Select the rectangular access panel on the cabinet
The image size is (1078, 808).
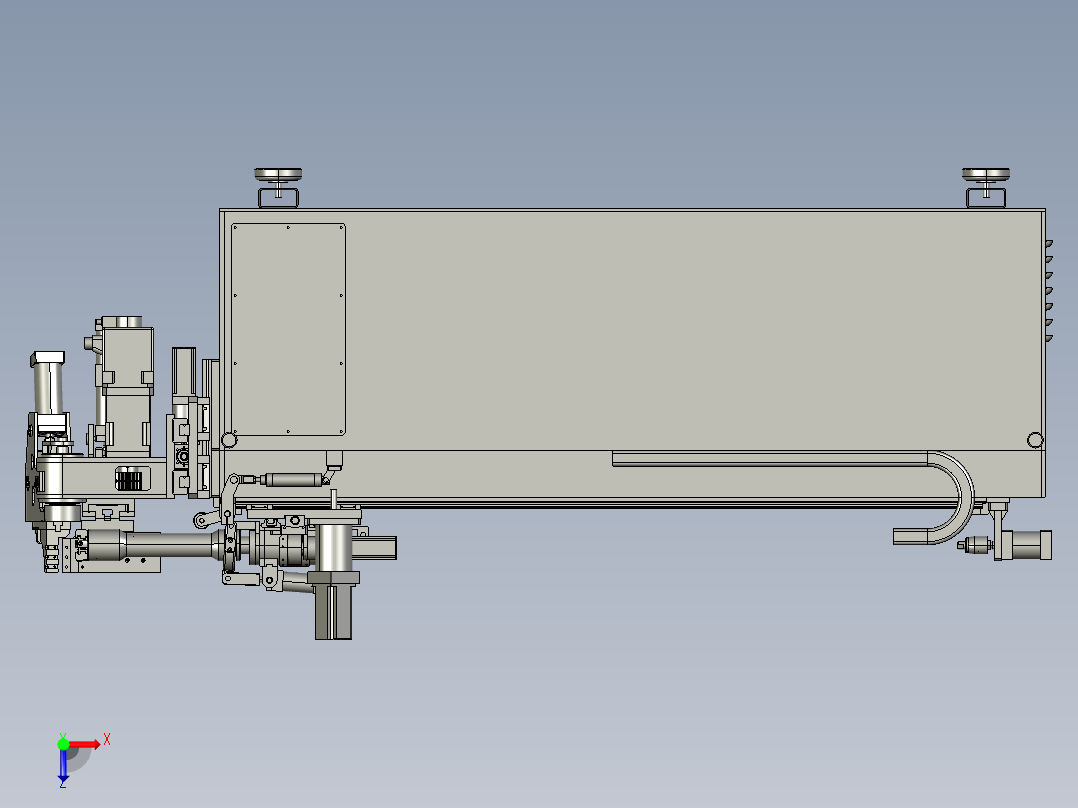(288, 329)
